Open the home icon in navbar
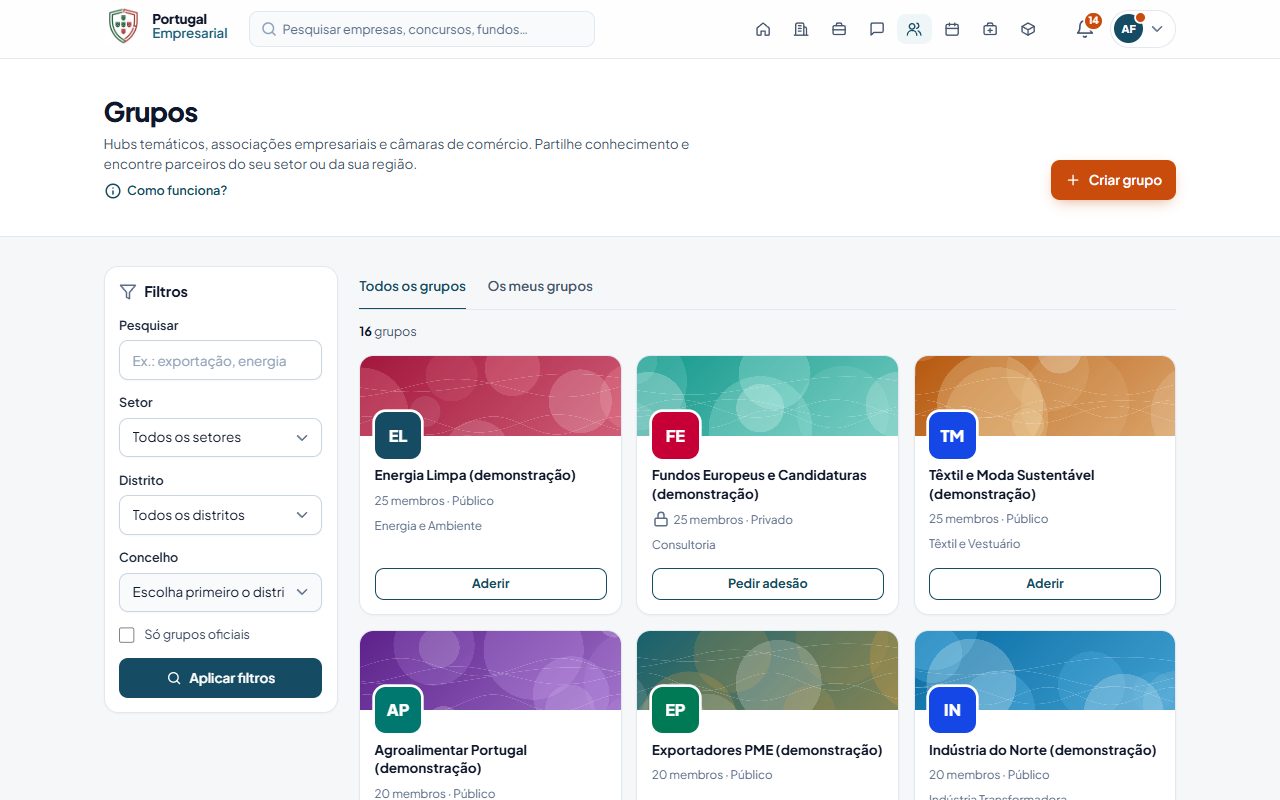 (763, 29)
